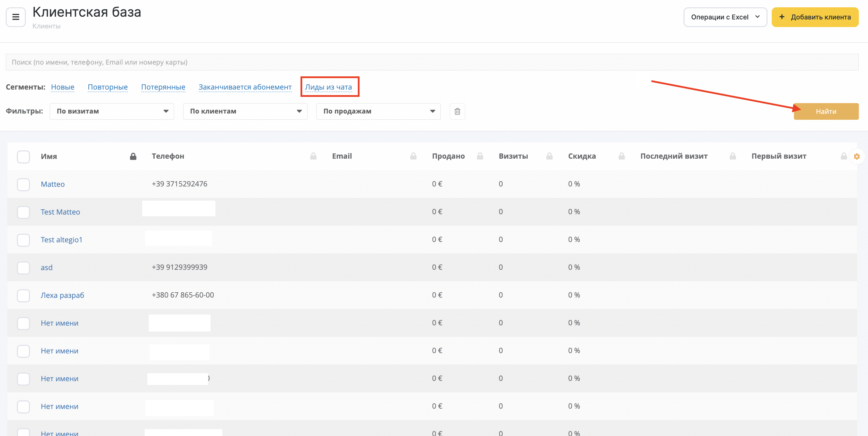Select the Лиды из чата segment

click(x=328, y=87)
